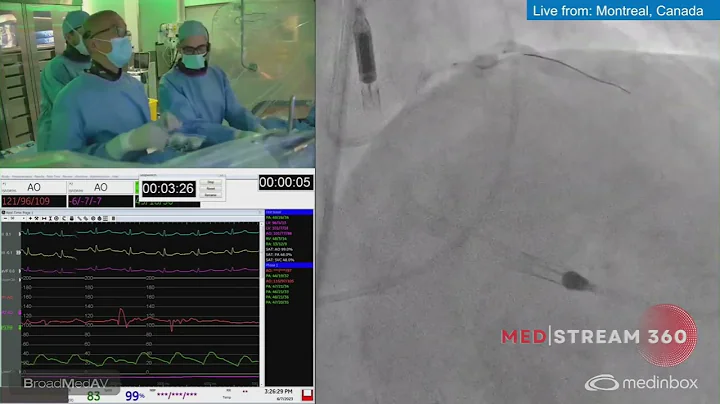Click the minus icon in waveform toolbar

[x=6, y=219]
